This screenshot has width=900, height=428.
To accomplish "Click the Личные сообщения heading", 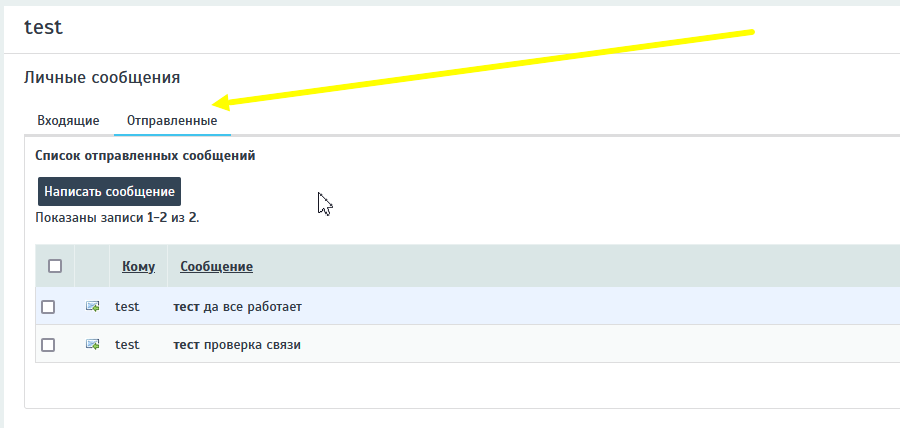I will tap(102, 77).
